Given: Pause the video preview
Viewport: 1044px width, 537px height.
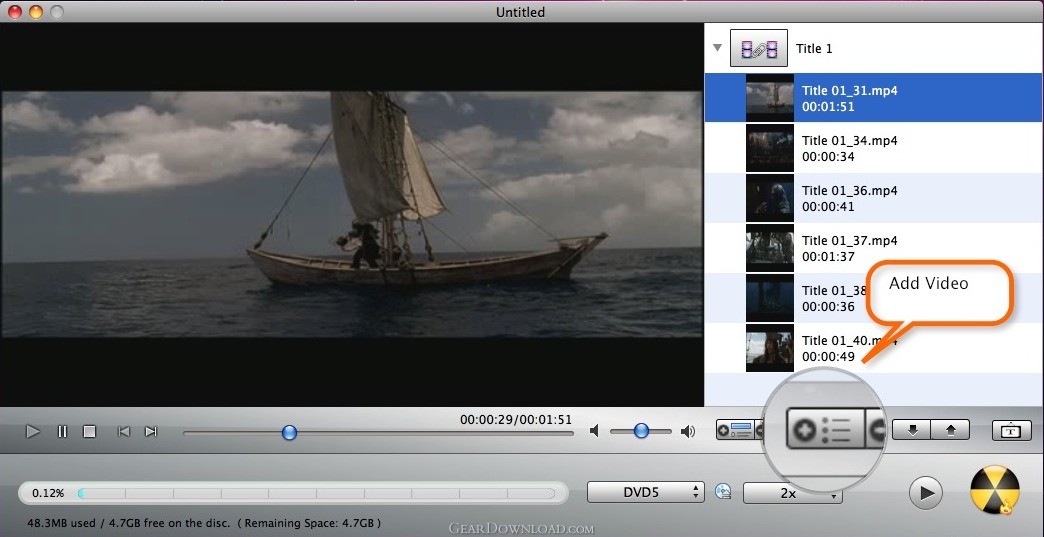Looking at the screenshot, I should pyautogui.click(x=62, y=432).
